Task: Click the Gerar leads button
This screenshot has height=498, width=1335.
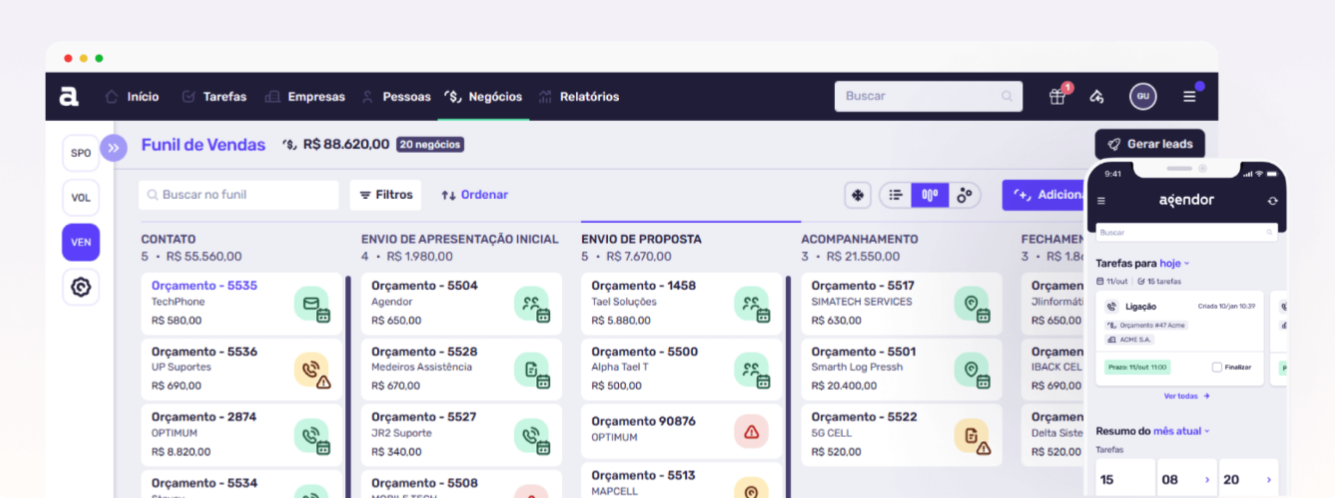Action: (x=1150, y=144)
